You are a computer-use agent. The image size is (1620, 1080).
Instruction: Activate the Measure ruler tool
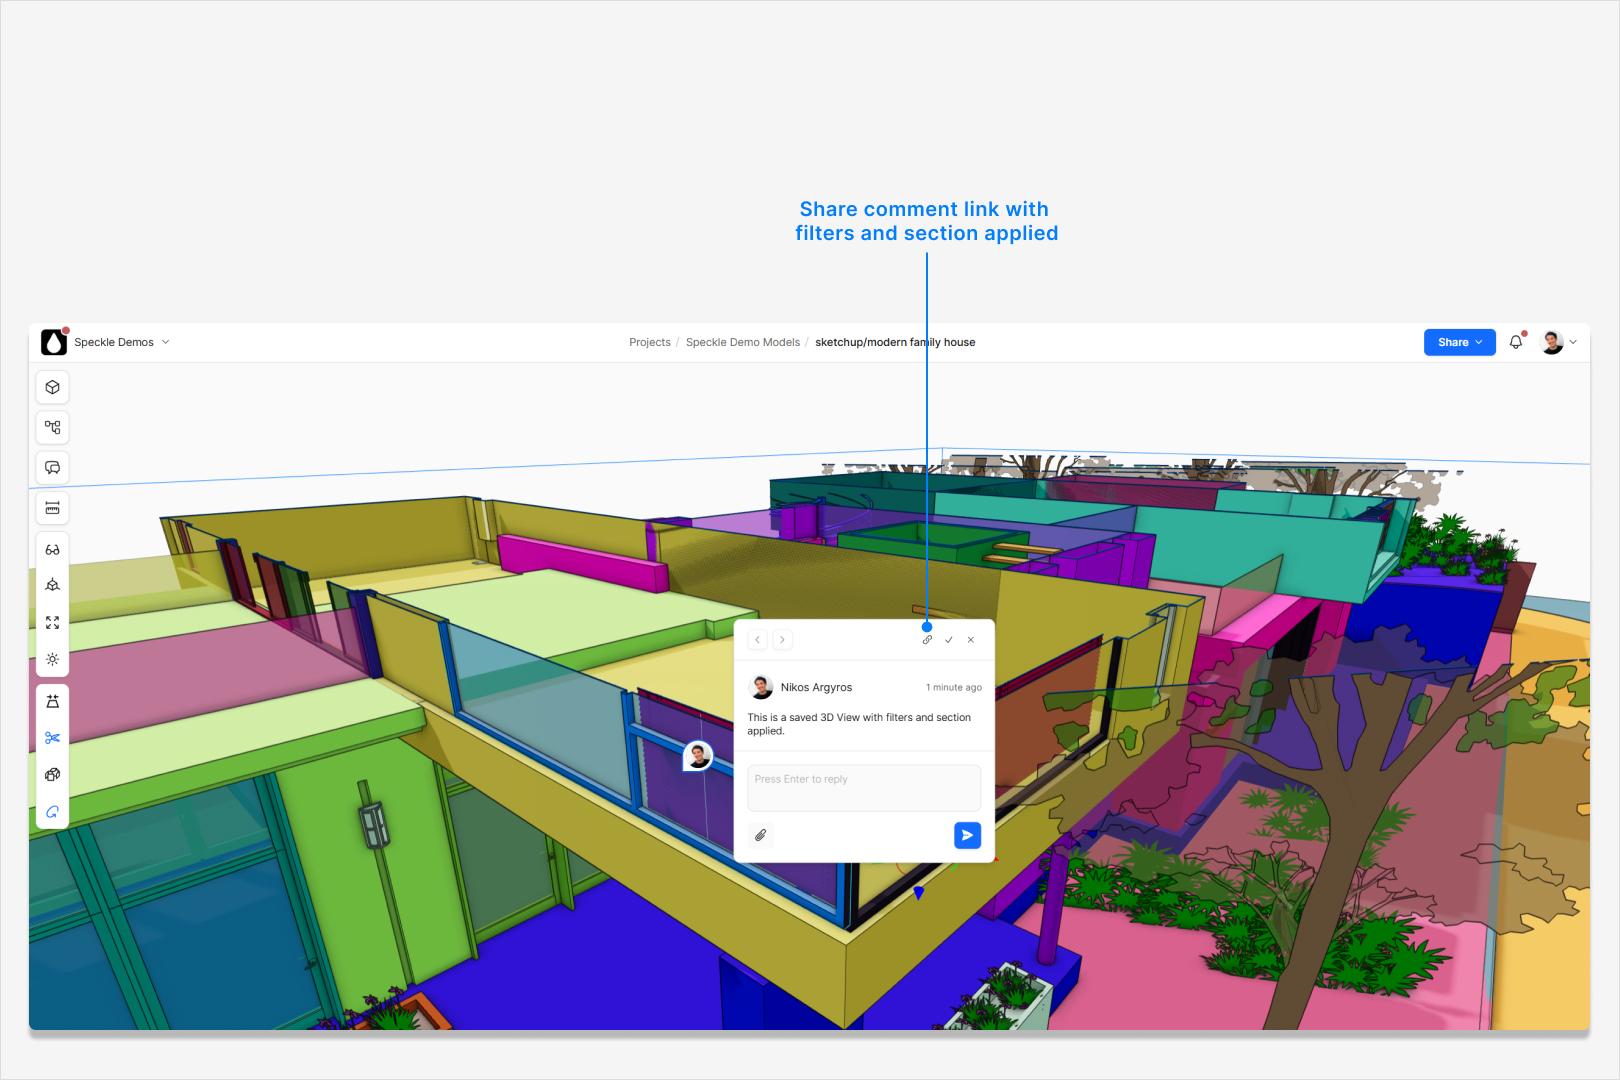pyautogui.click(x=53, y=508)
